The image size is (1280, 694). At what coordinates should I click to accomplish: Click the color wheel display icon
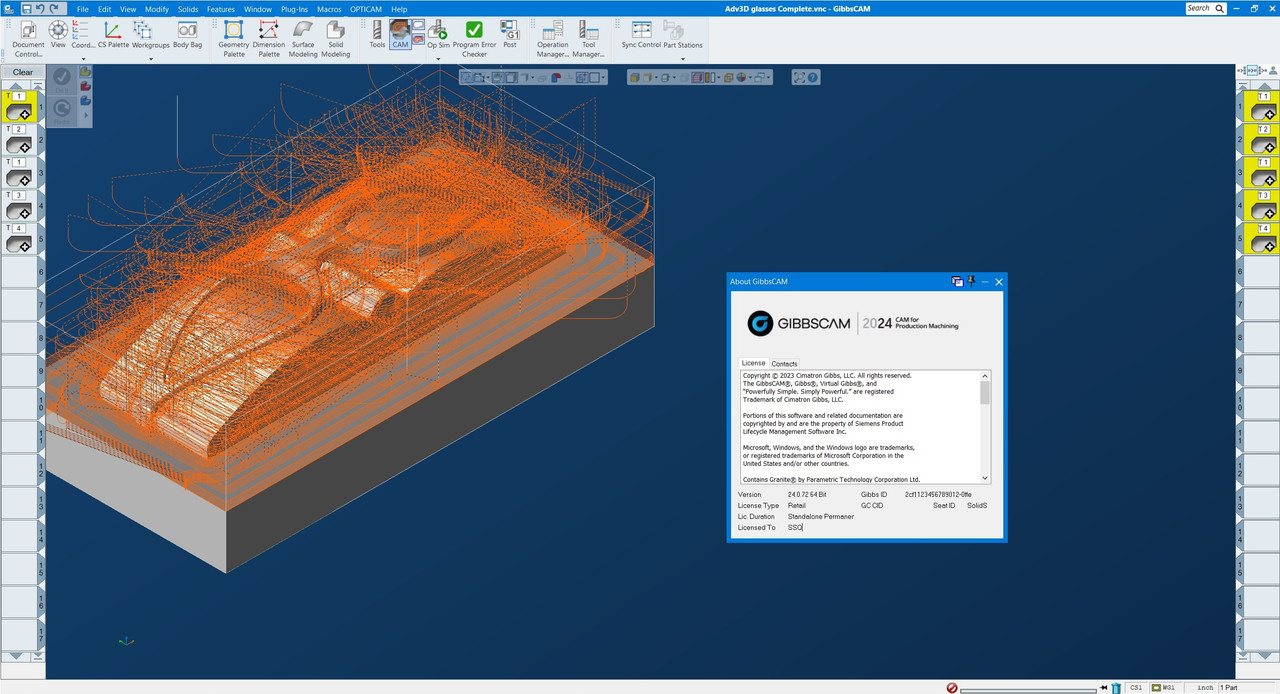(741, 77)
